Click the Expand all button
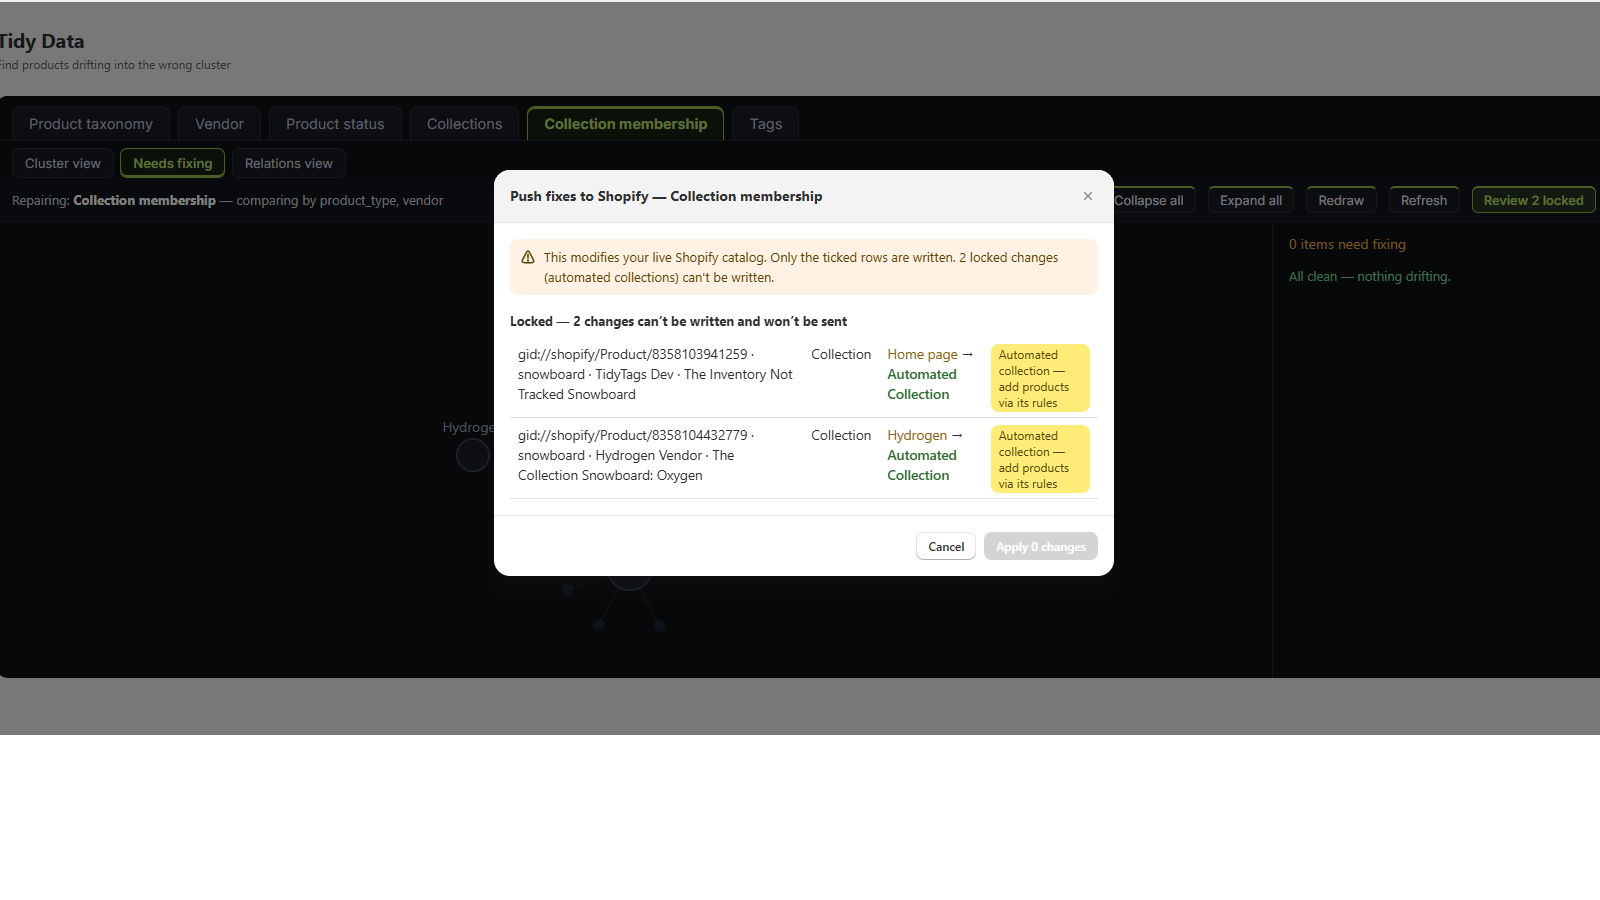 click(1251, 200)
